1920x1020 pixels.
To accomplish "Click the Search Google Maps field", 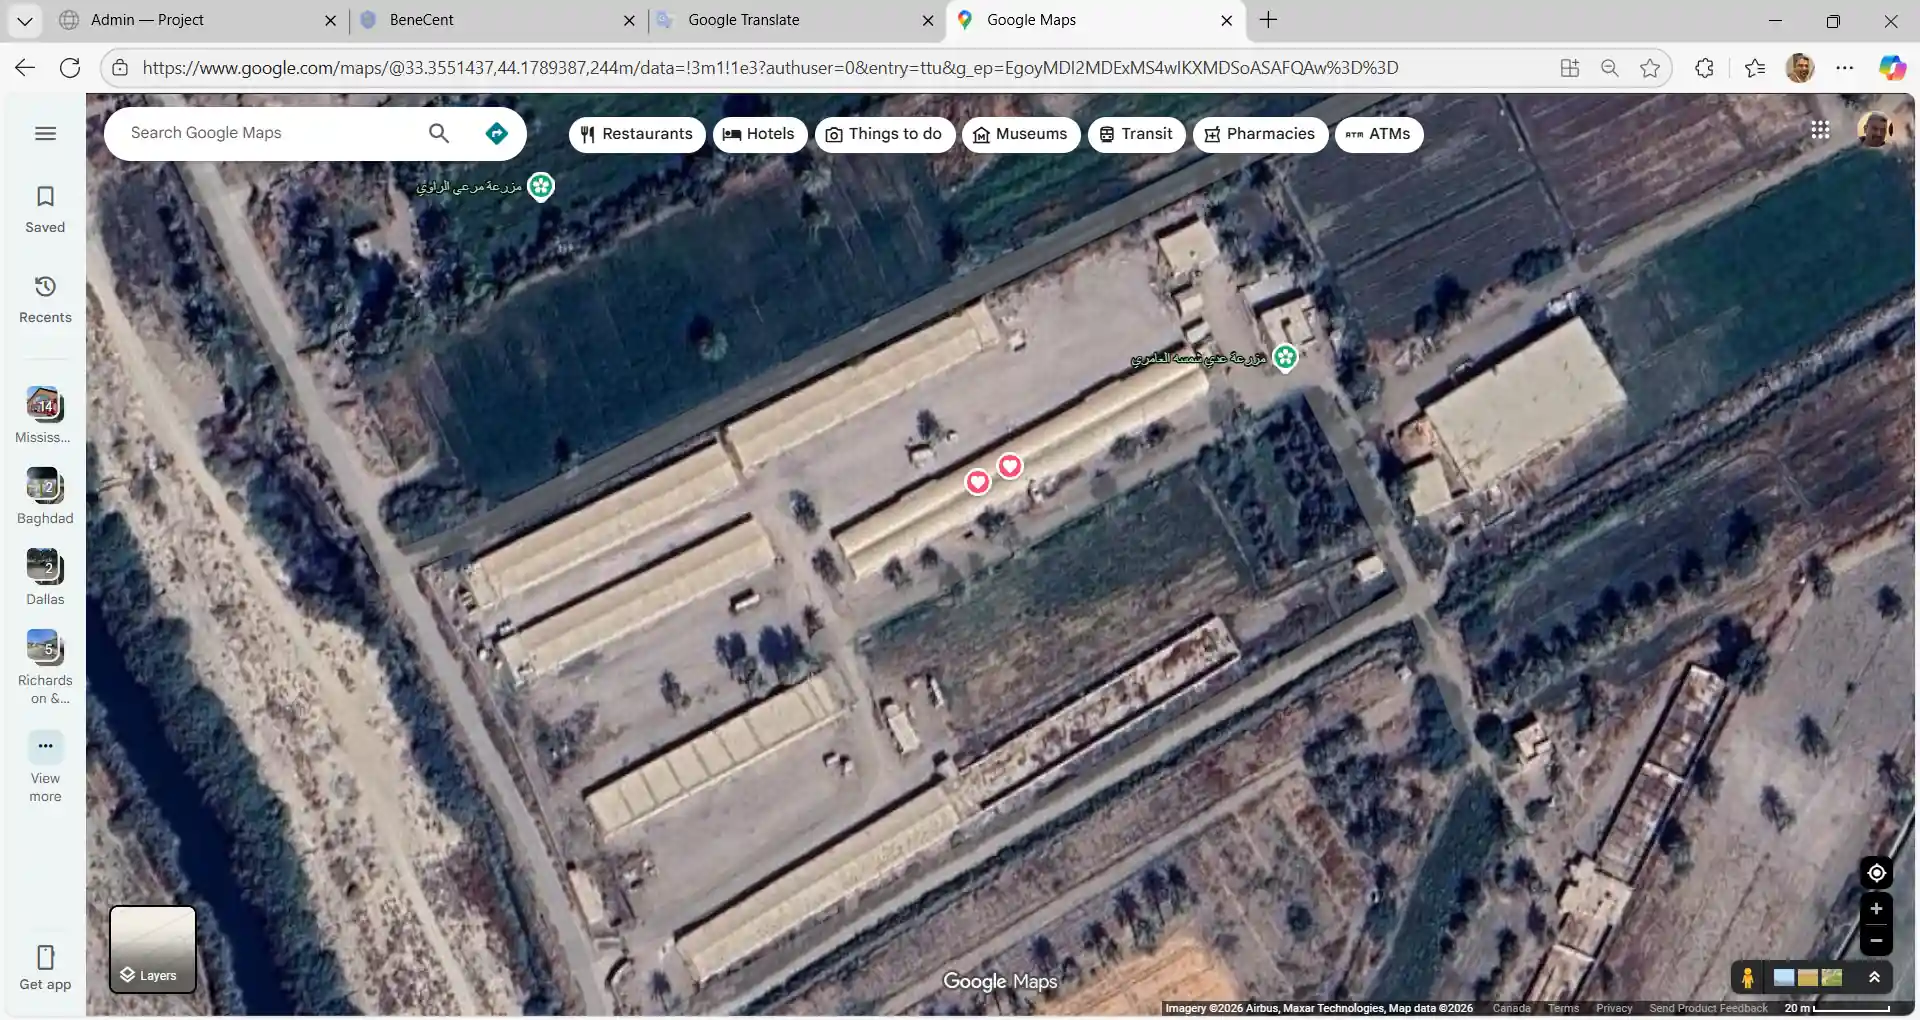I will click(x=270, y=134).
